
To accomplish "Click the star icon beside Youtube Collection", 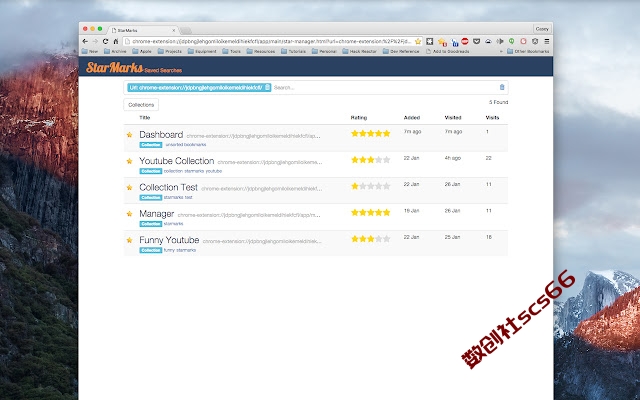I will [129, 161].
